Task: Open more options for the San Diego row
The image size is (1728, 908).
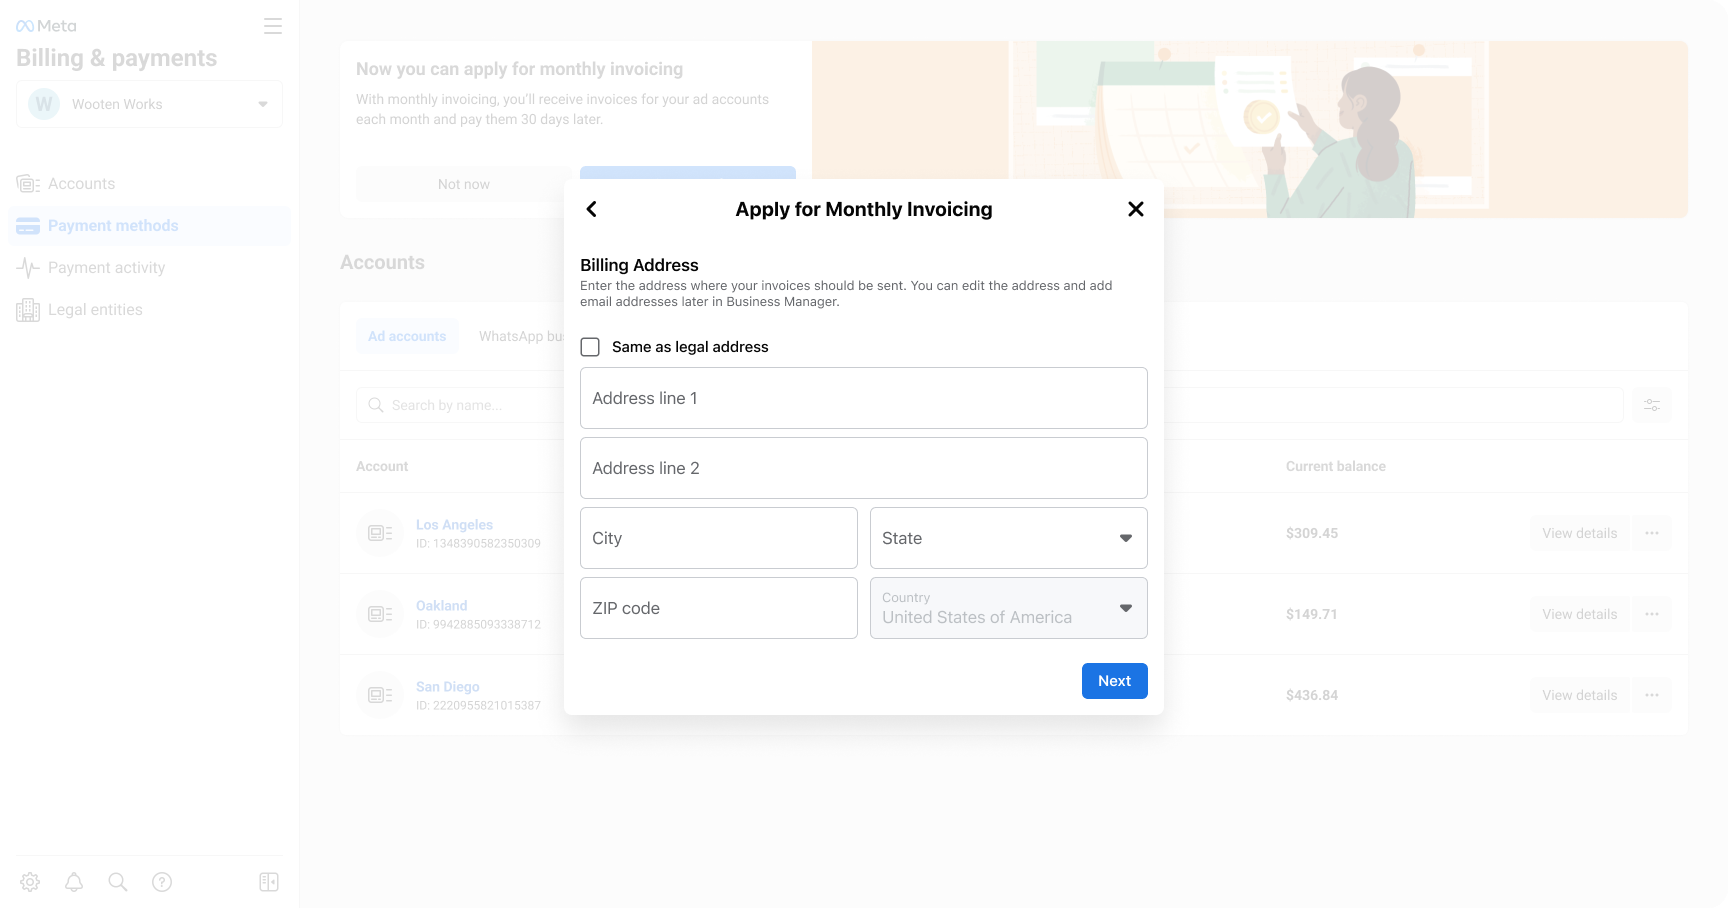Action: (x=1652, y=695)
